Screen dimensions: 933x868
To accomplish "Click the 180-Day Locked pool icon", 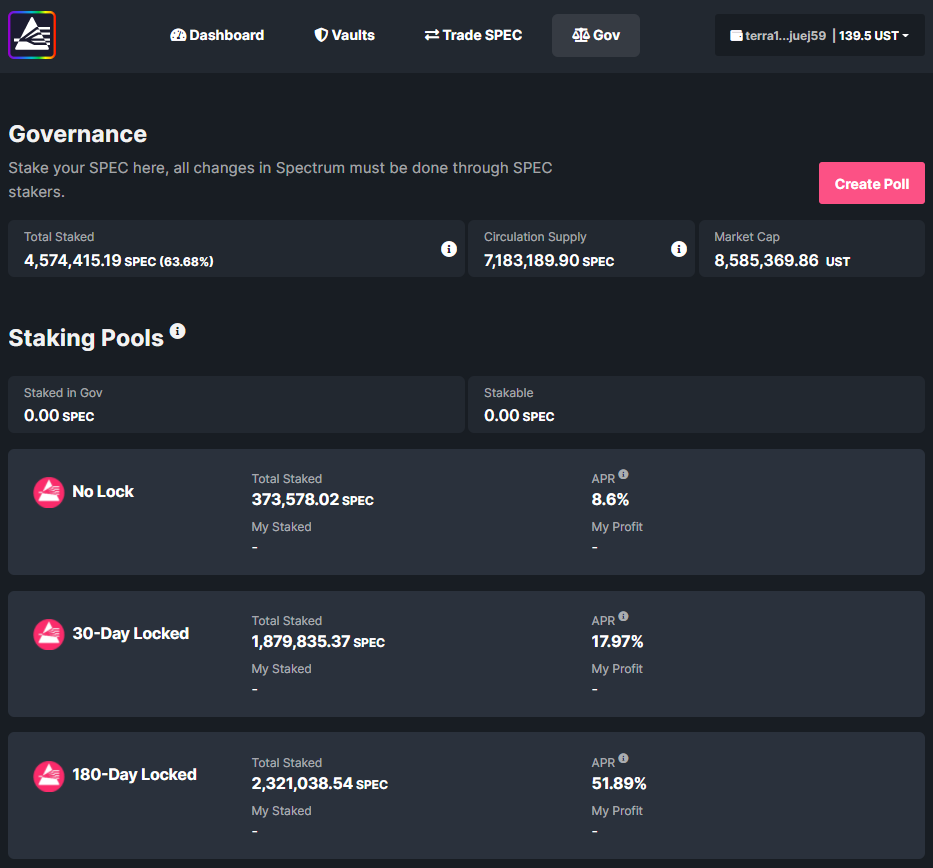I will coord(49,776).
